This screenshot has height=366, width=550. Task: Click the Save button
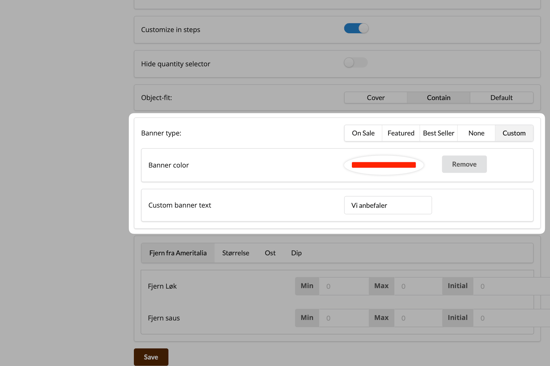pos(151,357)
